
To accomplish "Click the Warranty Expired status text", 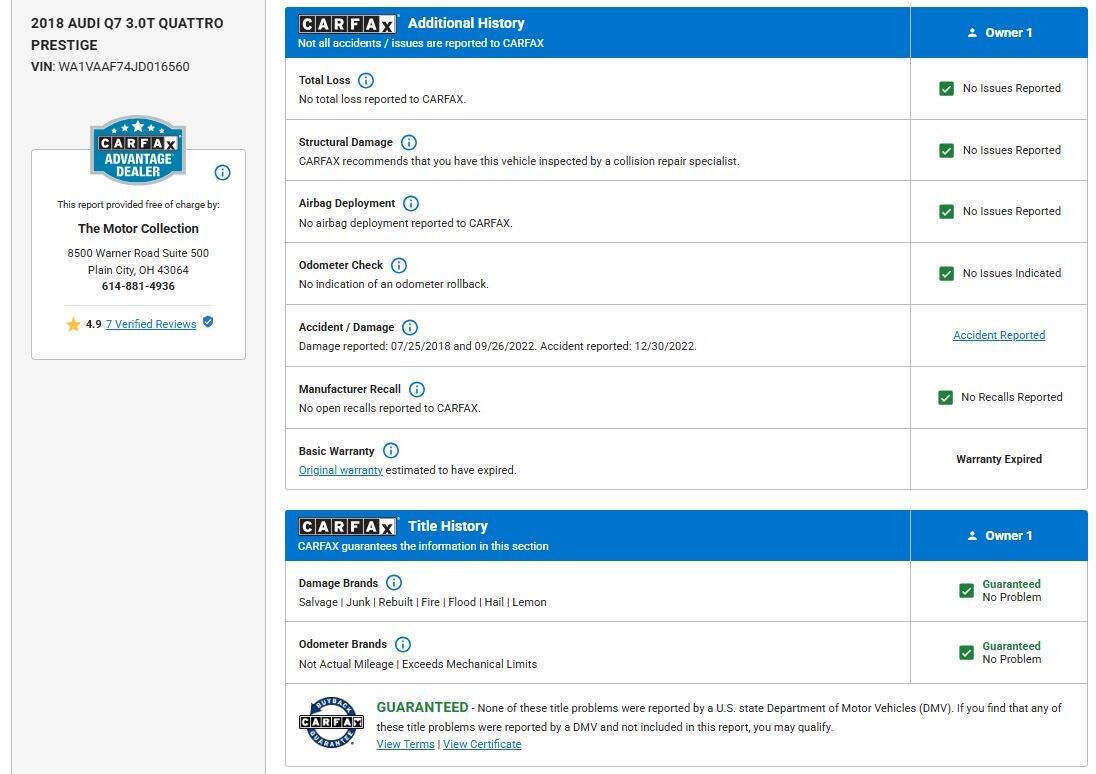I will coord(999,459).
